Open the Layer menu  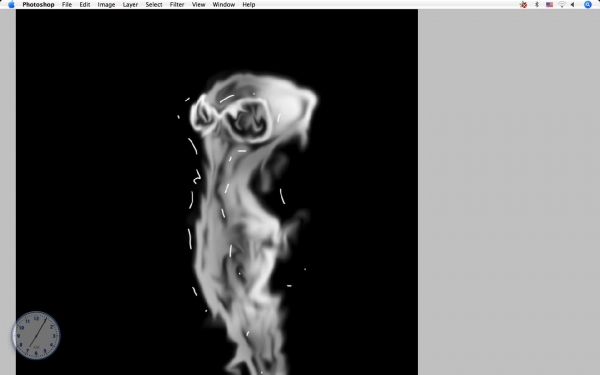click(130, 5)
